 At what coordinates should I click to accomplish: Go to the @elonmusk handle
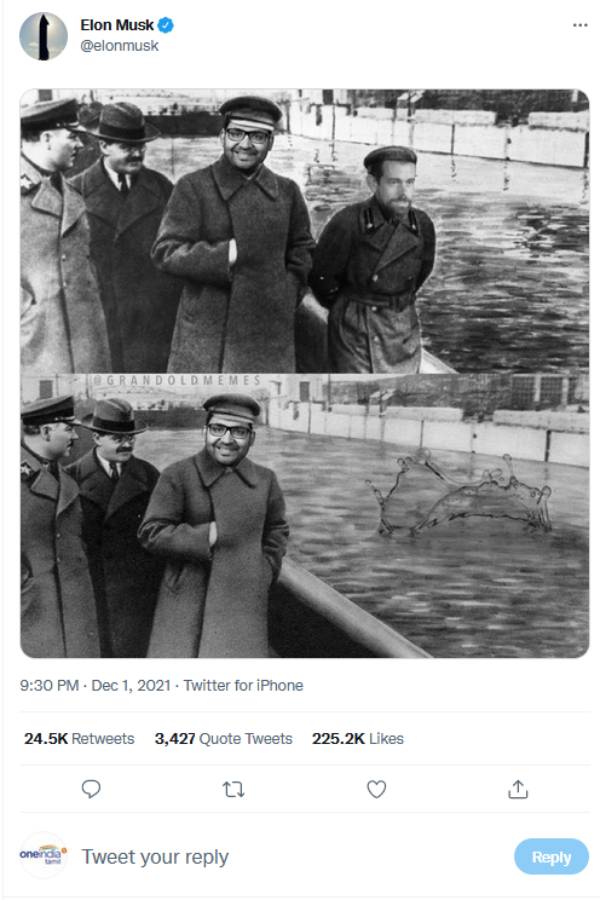click(x=119, y=46)
